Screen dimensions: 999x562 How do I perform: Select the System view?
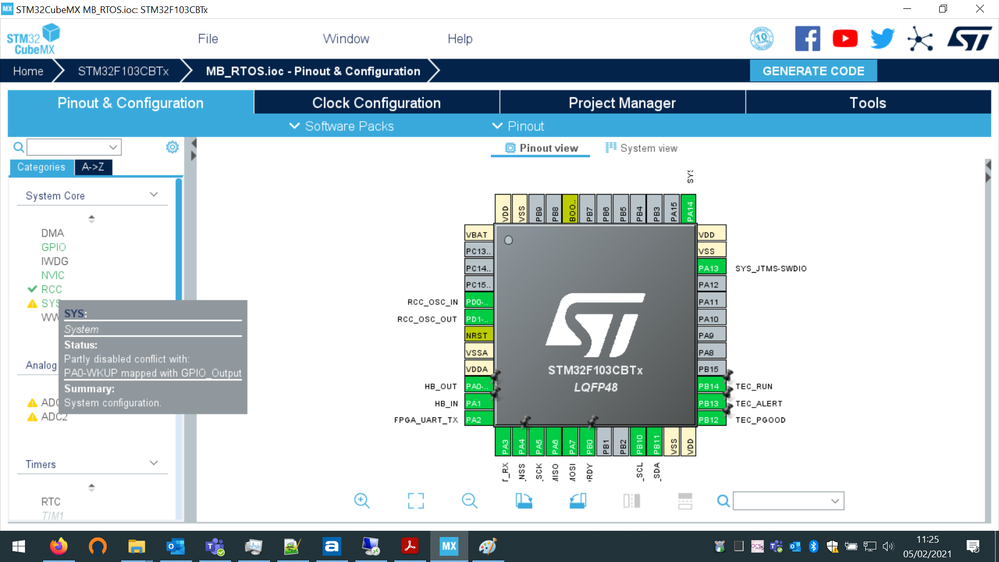(642, 148)
